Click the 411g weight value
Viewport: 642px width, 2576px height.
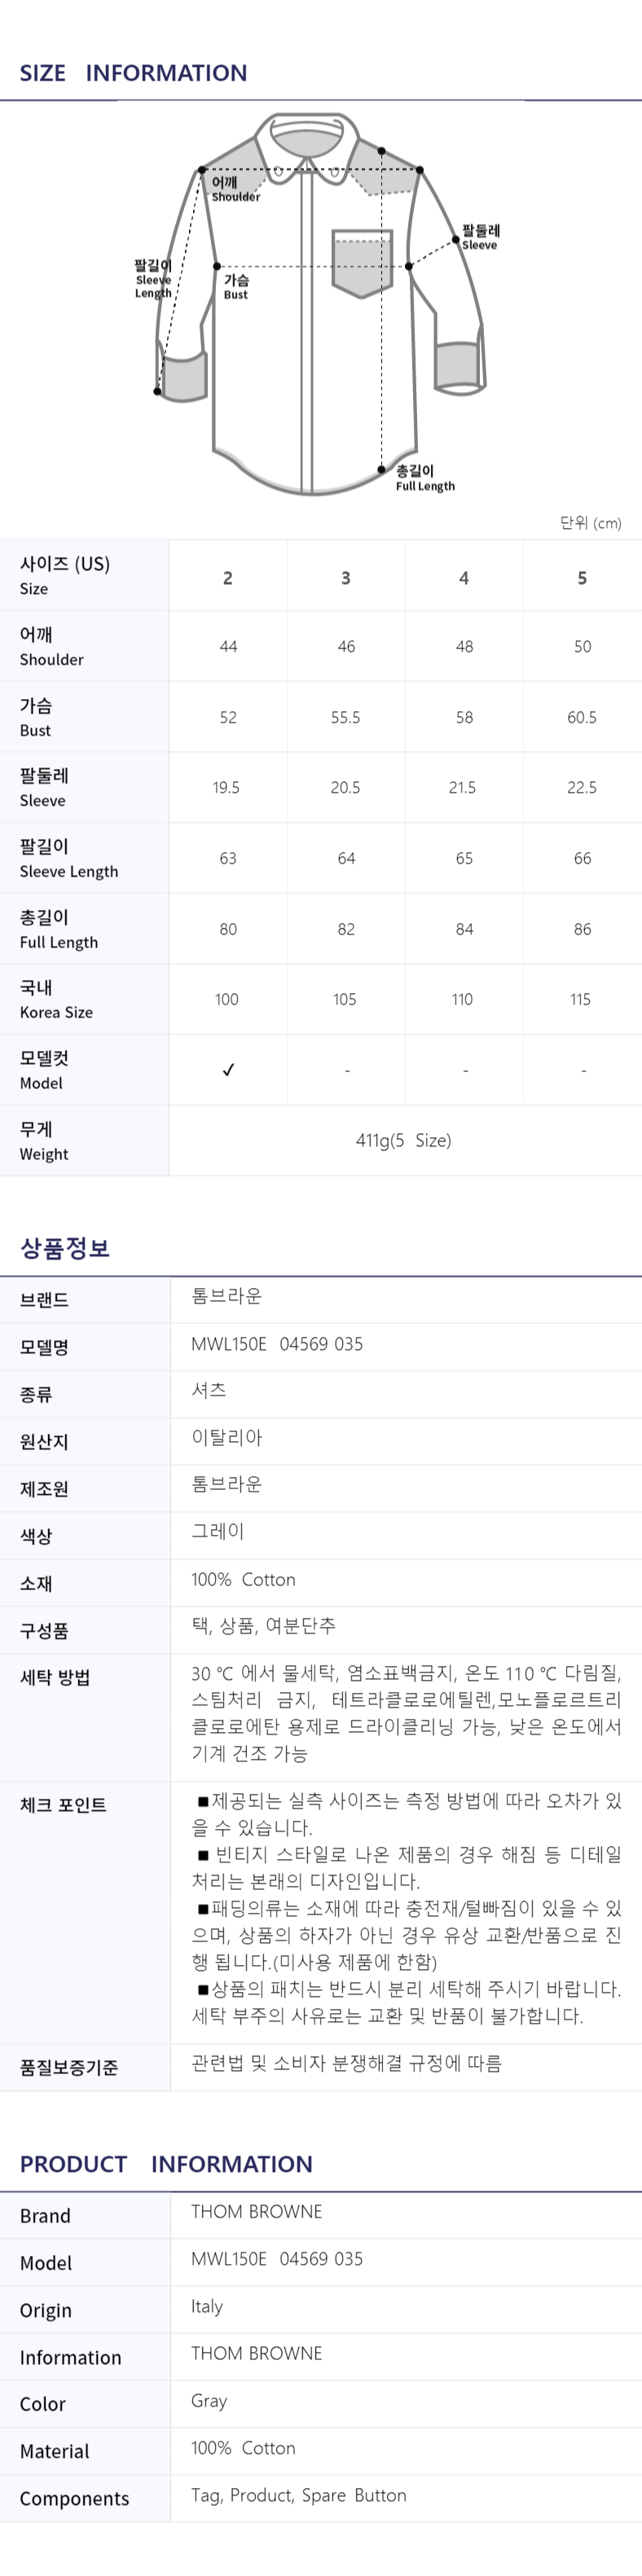point(404,1140)
